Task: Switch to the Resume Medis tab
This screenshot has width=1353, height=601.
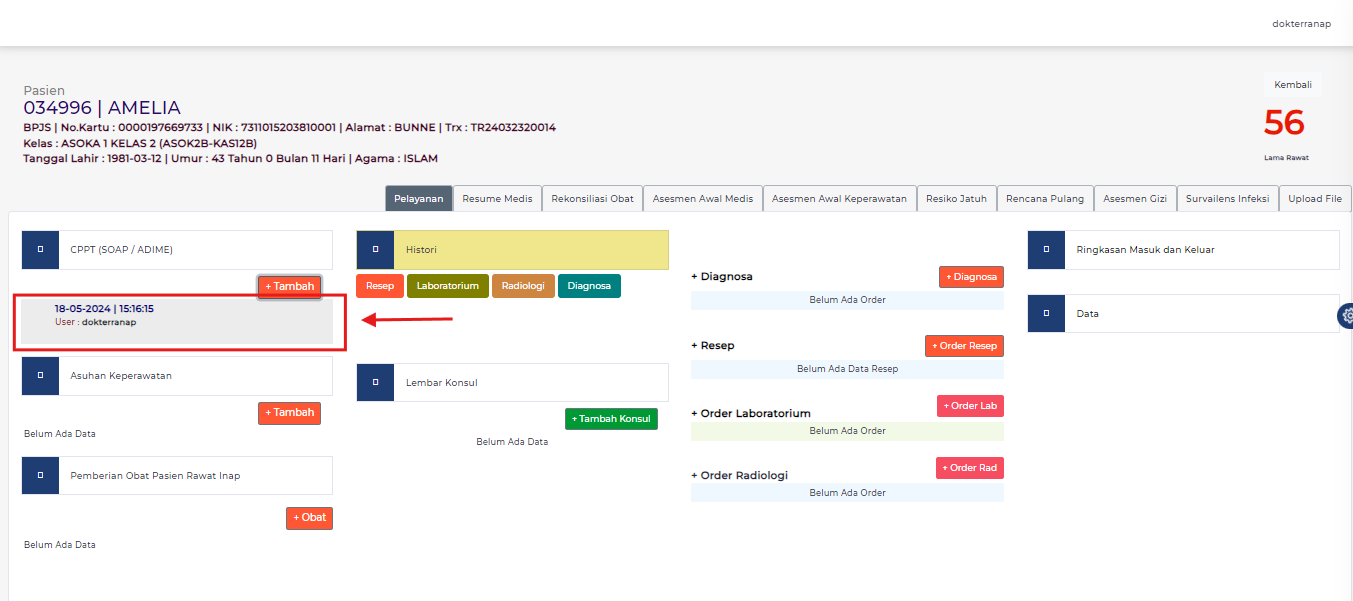Action: [497, 198]
